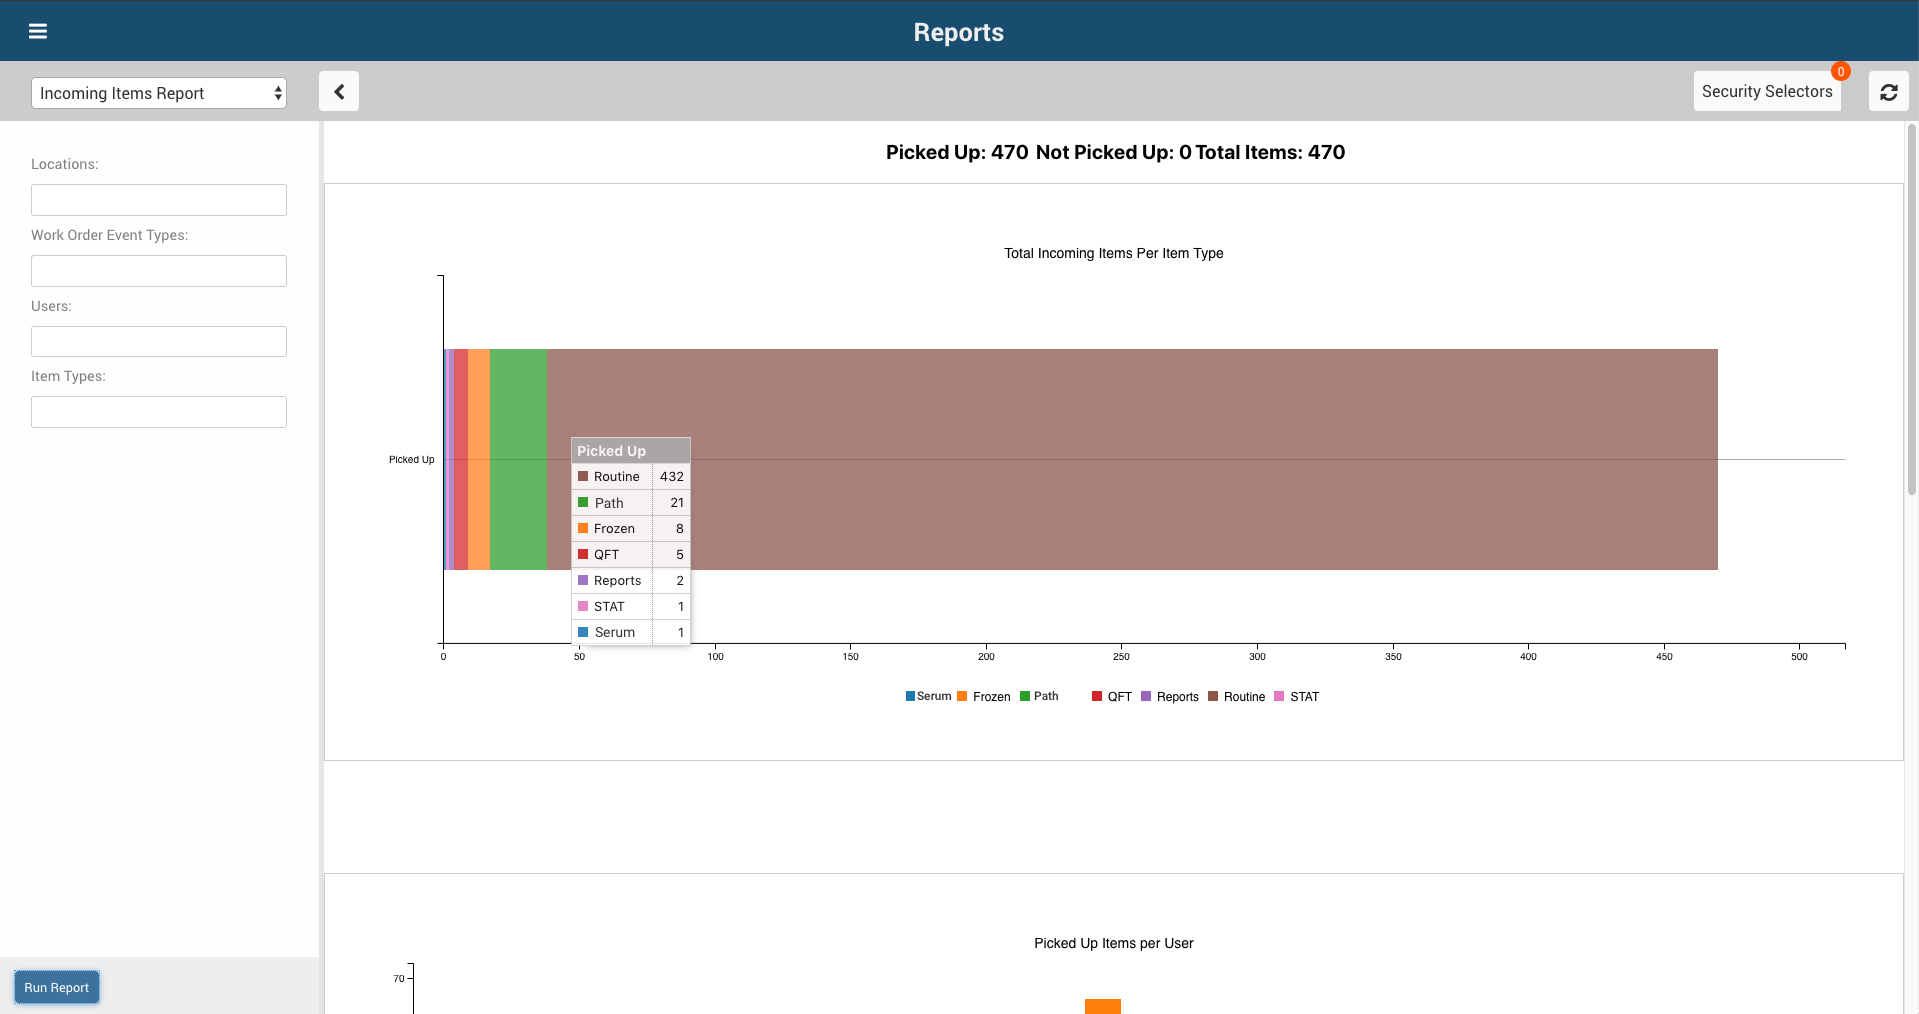1919x1014 pixels.
Task: Click the back chevron to collapse the filters
Action: pyautogui.click(x=339, y=91)
